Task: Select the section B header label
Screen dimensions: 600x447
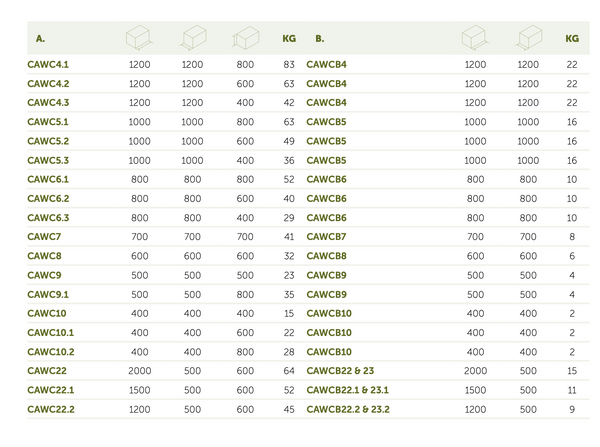Action: coord(319,39)
